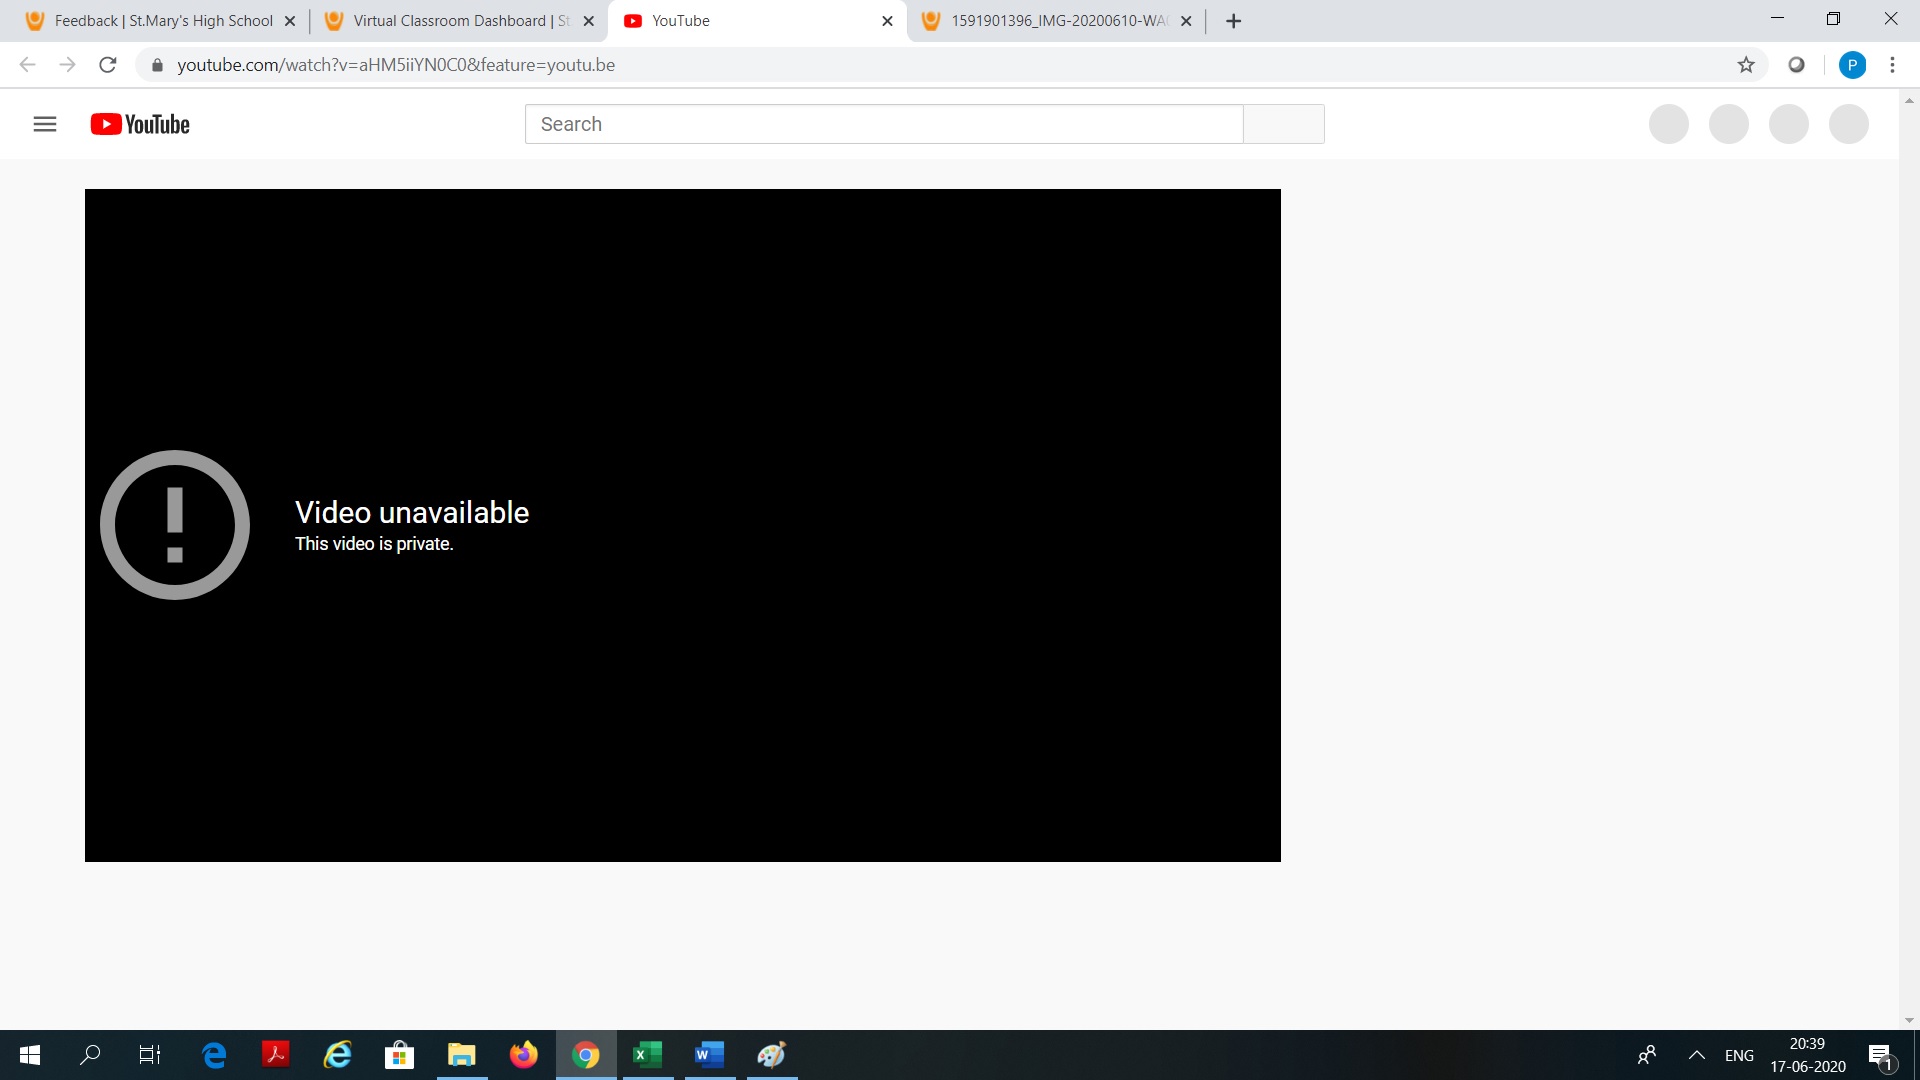The width and height of the screenshot is (1920, 1080).
Task: Minimize the Chrome window
Action: point(1777,19)
